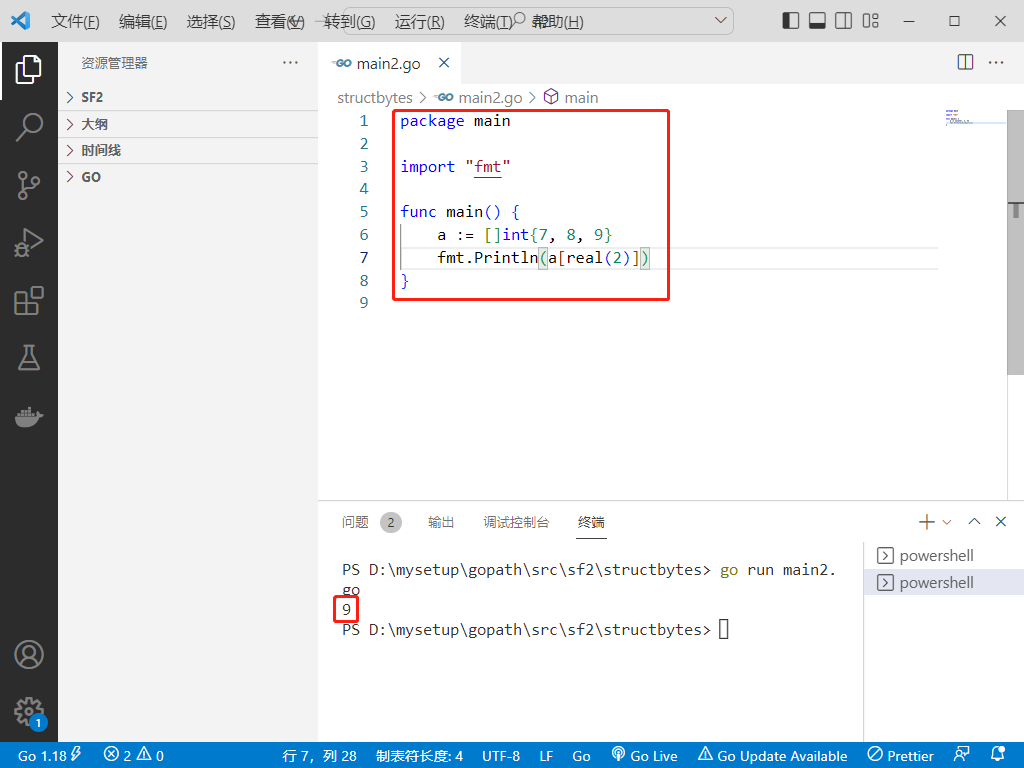Toggle notifications via the bell icon
Screen dimensions: 1024x768
pos(996,755)
